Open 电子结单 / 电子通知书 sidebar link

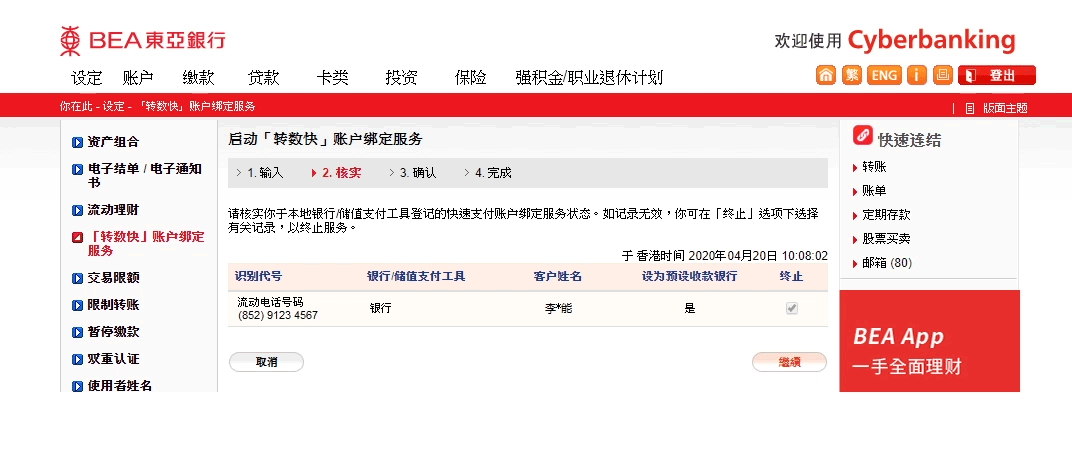144,176
